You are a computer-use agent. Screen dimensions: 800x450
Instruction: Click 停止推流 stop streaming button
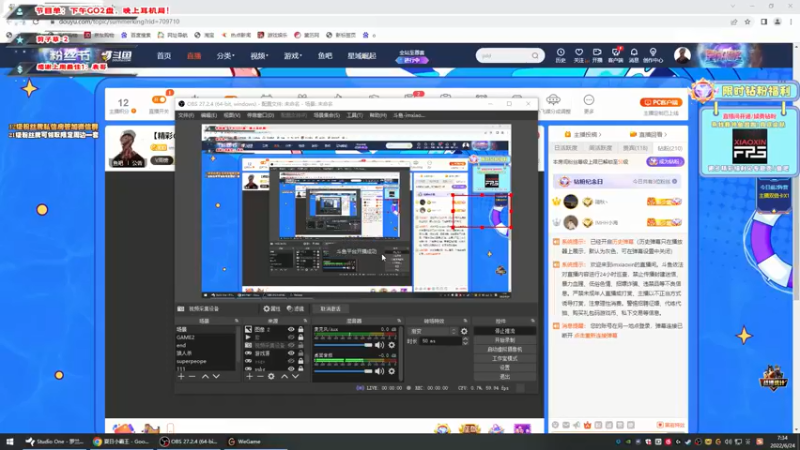[x=505, y=331]
